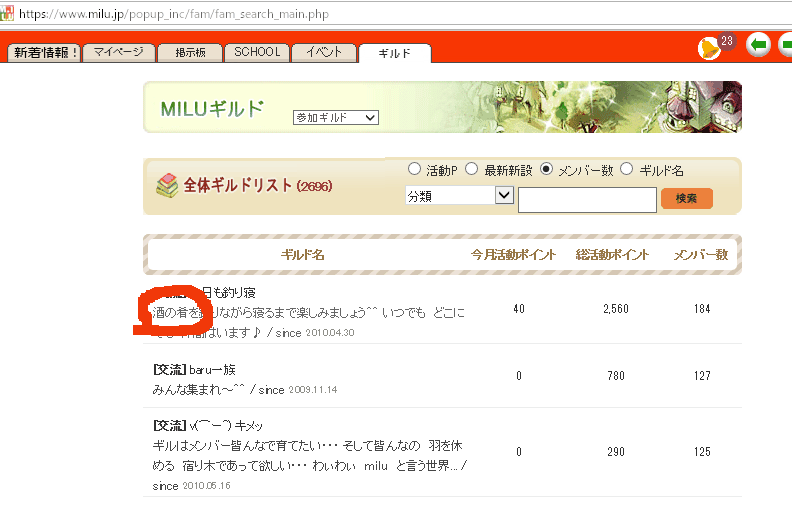Click the books icon beside 全体ギルドリスト
The image size is (792, 508).
[x=166, y=186]
